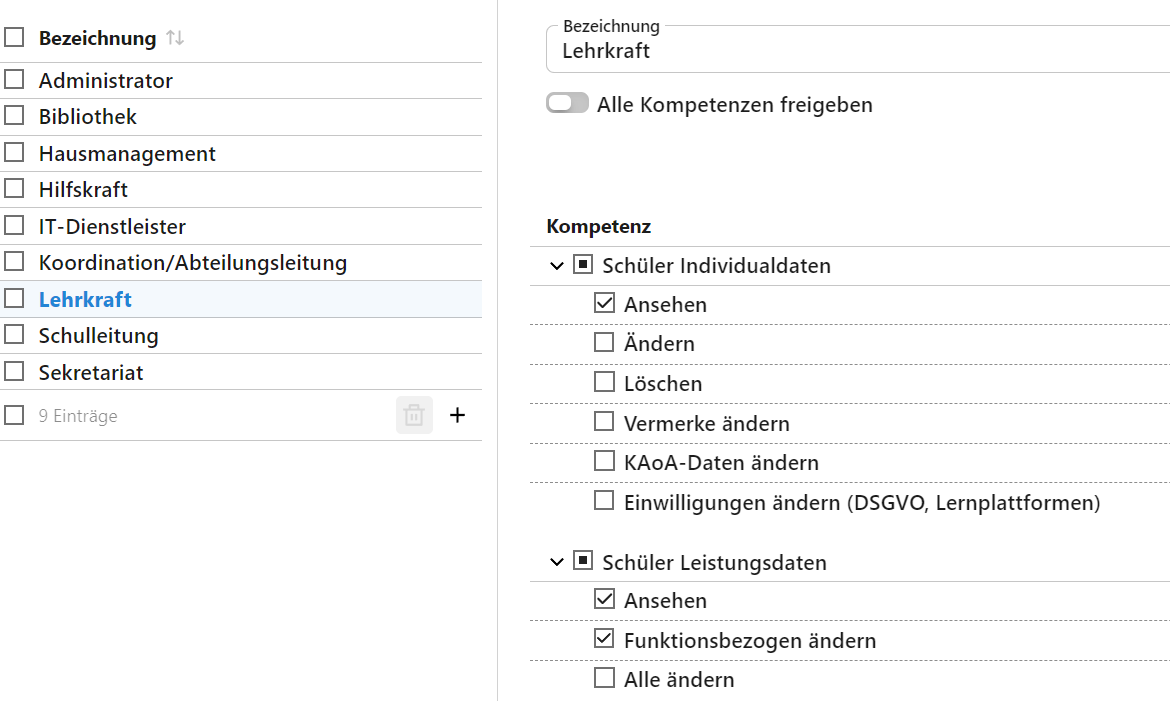Select the Hilfskraft role

pos(83,190)
